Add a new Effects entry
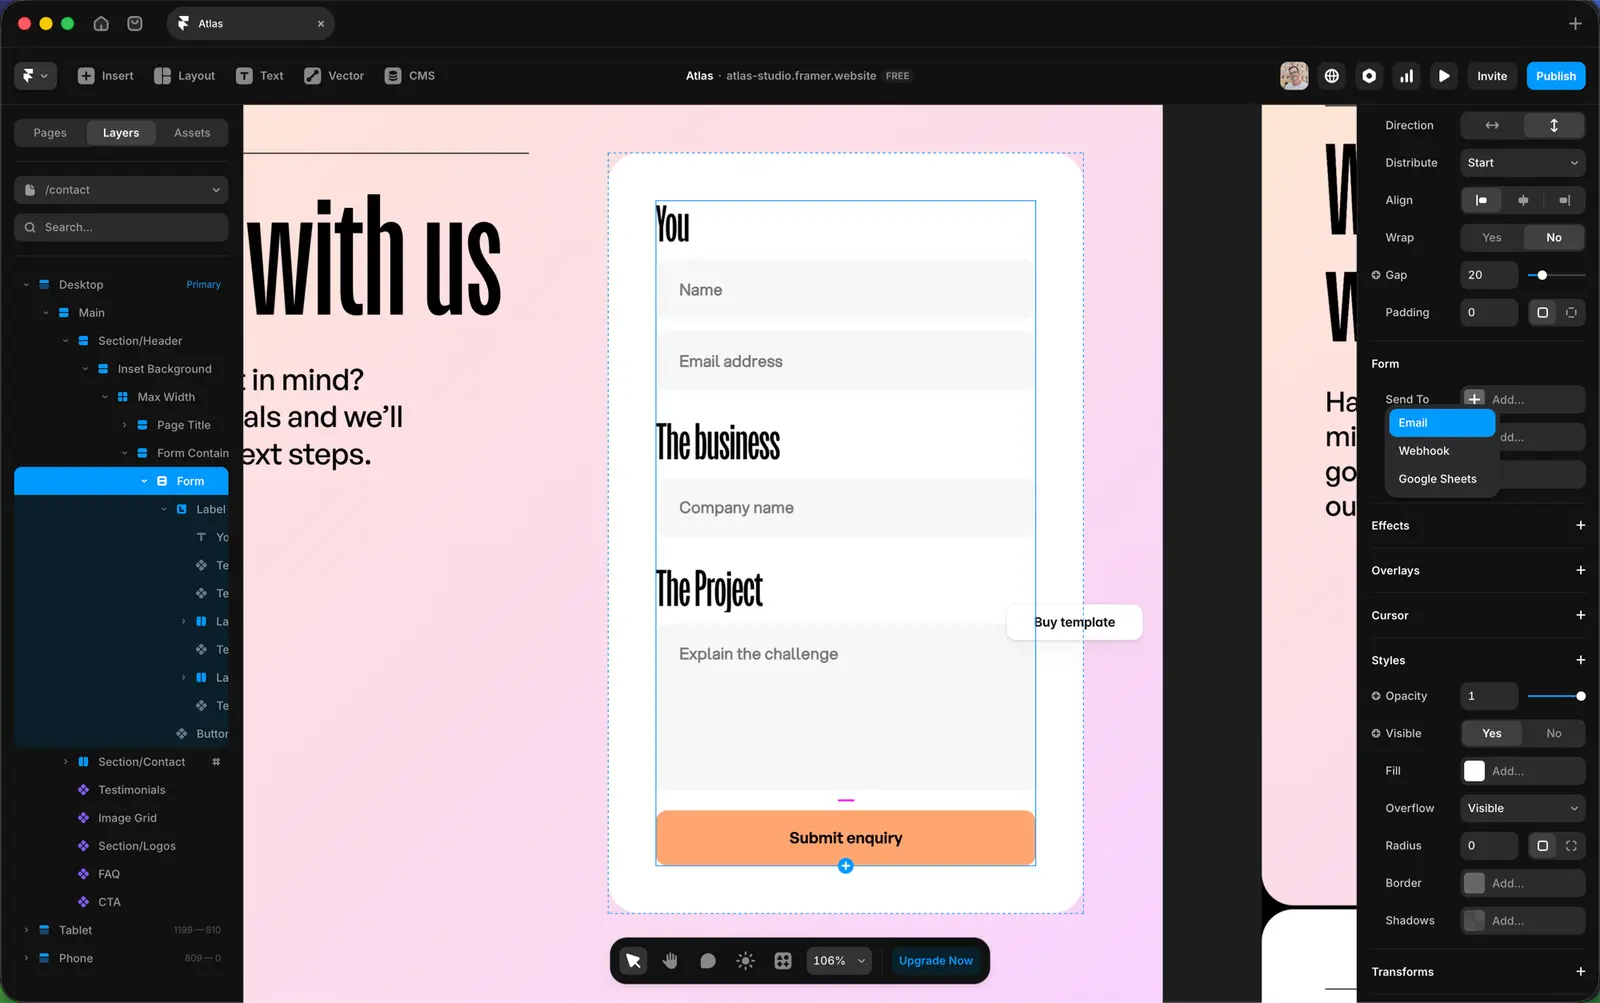This screenshot has height=1003, width=1600. point(1580,526)
